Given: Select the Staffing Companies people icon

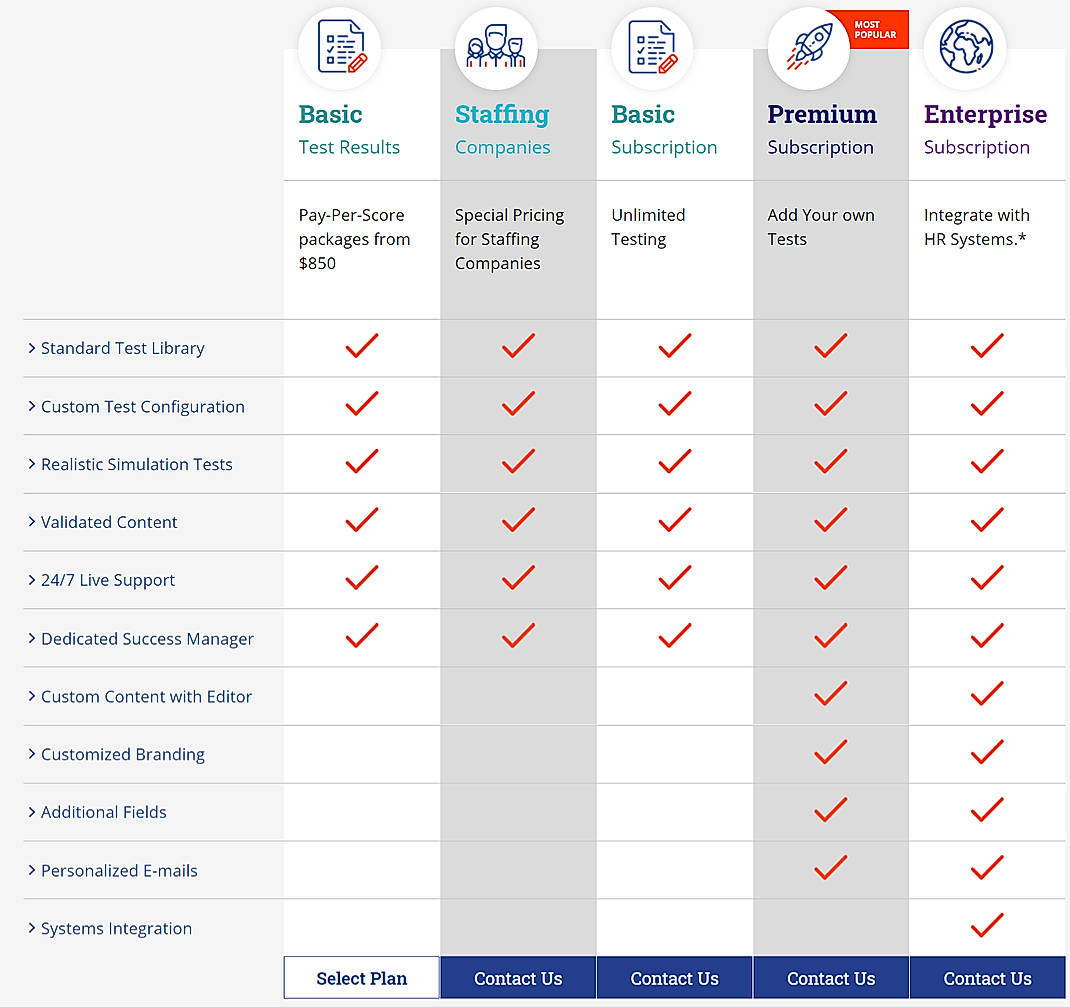Looking at the screenshot, I should click(496, 47).
